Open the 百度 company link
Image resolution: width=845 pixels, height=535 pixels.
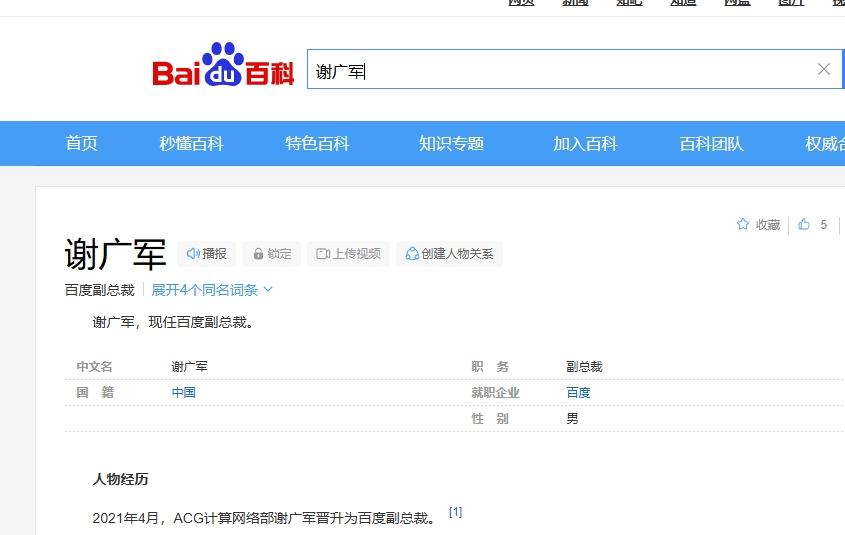[x=578, y=392]
